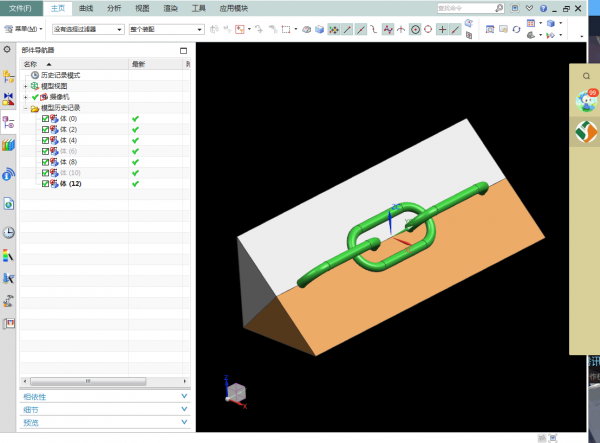Open the HD3D info sidebar icon

tap(9, 175)
